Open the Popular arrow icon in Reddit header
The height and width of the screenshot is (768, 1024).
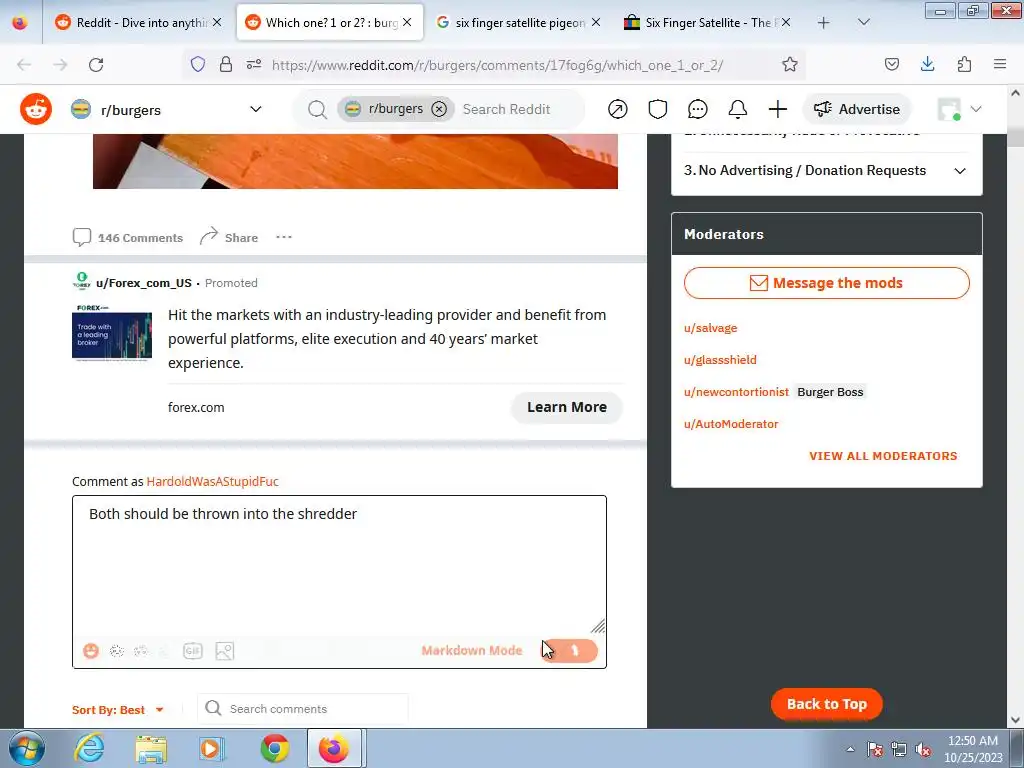click(x=618, y=109)
